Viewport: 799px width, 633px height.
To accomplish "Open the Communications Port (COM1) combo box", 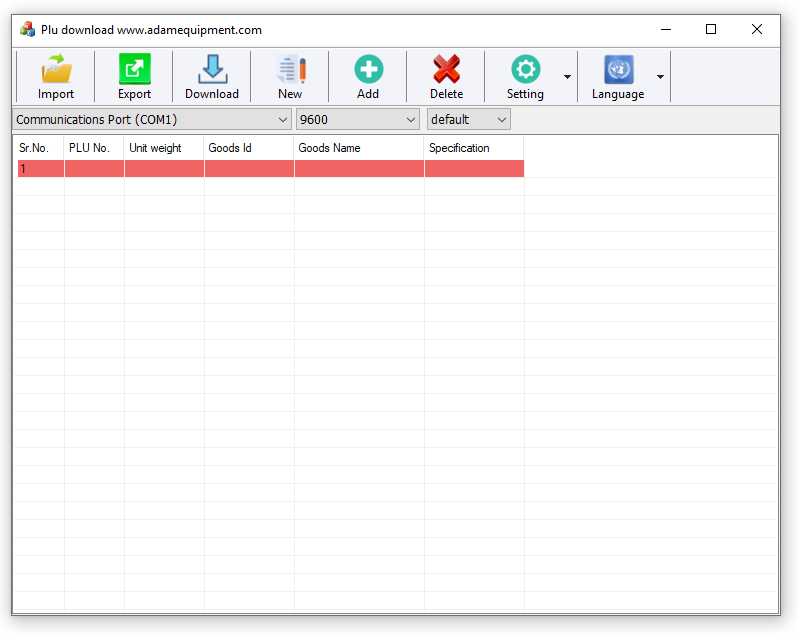I will (x=152, y=120).
